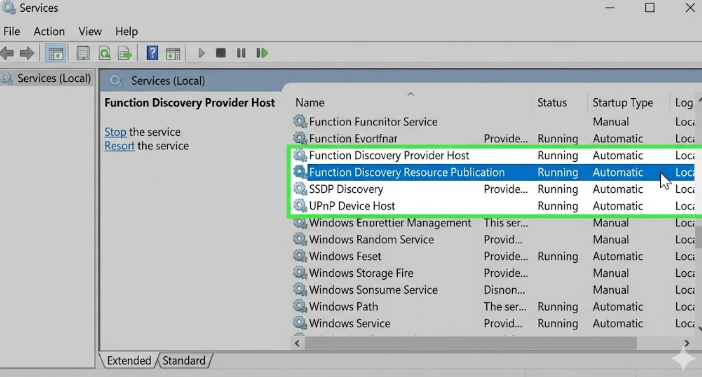Click the horizontal scrollbar thumb
702x377 pixels.
click(471, 343)
